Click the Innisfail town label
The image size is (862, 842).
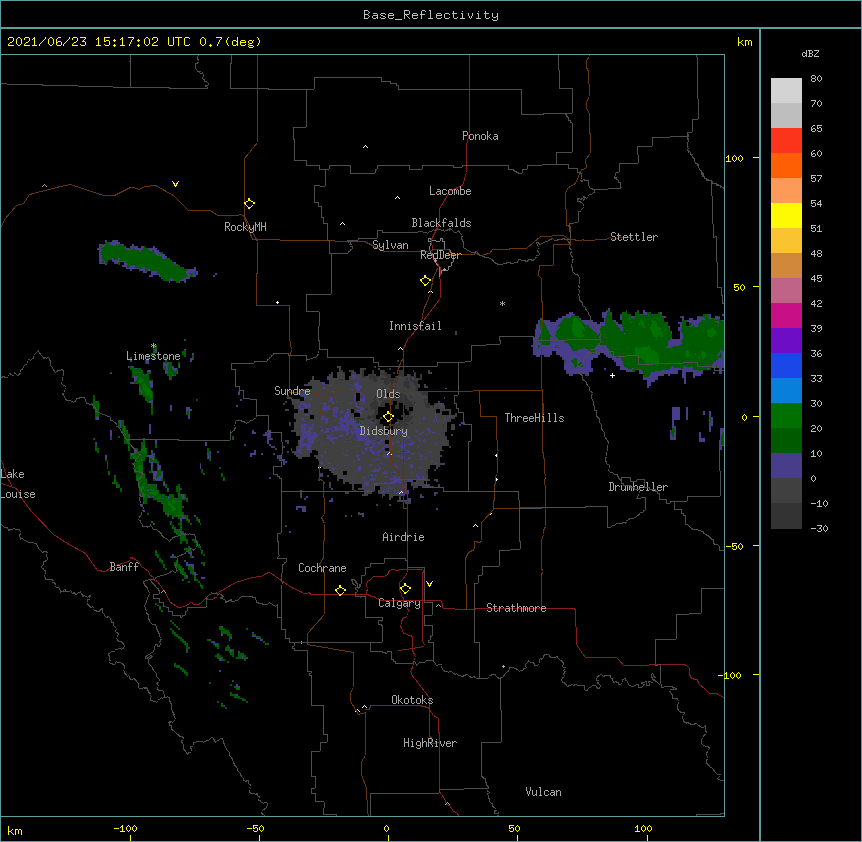pyautogui.click(x=415, y=326)
